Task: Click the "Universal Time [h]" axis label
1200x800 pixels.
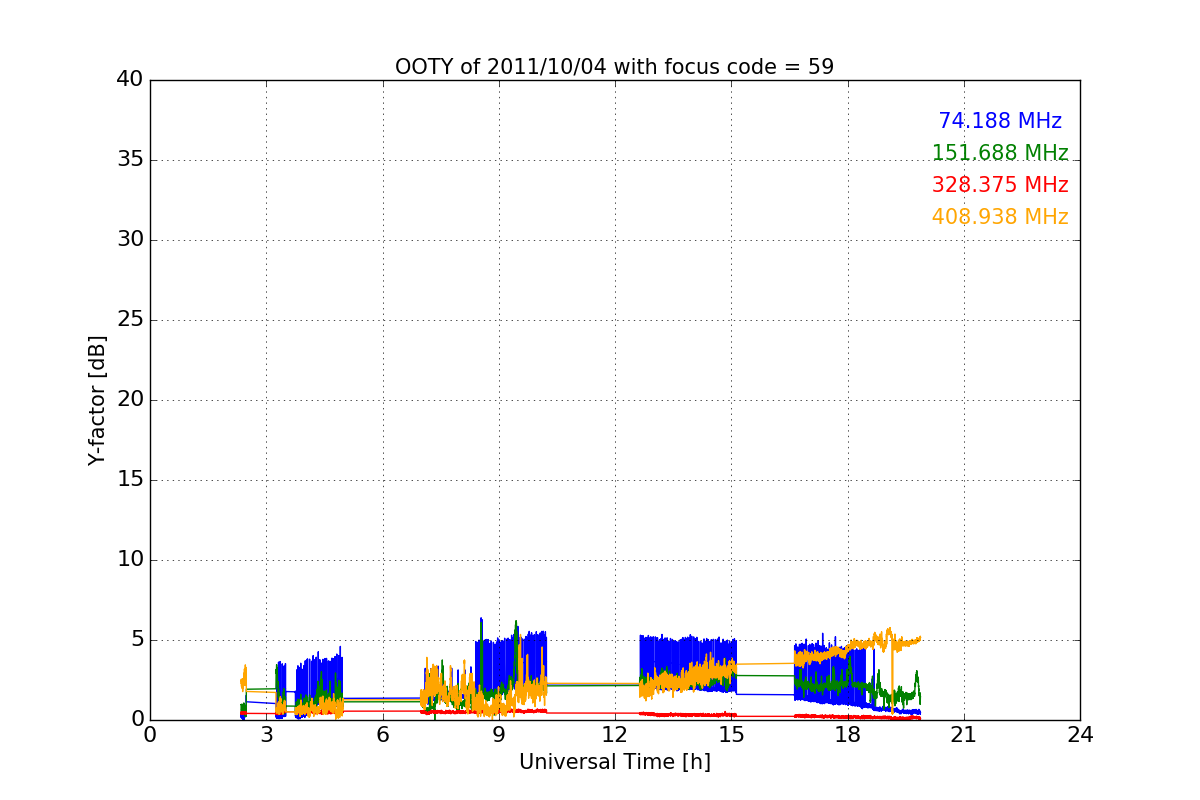Action: tap(615, 762)
